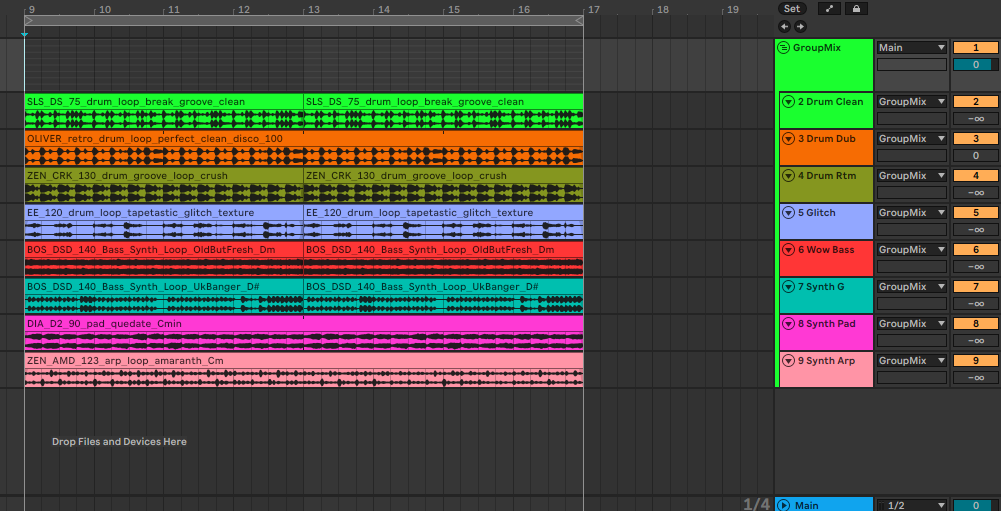The height and width of the screenshot is (511, 1001).
Task: Open Glitch track output routing dropdown
Action: click(912, 213)
